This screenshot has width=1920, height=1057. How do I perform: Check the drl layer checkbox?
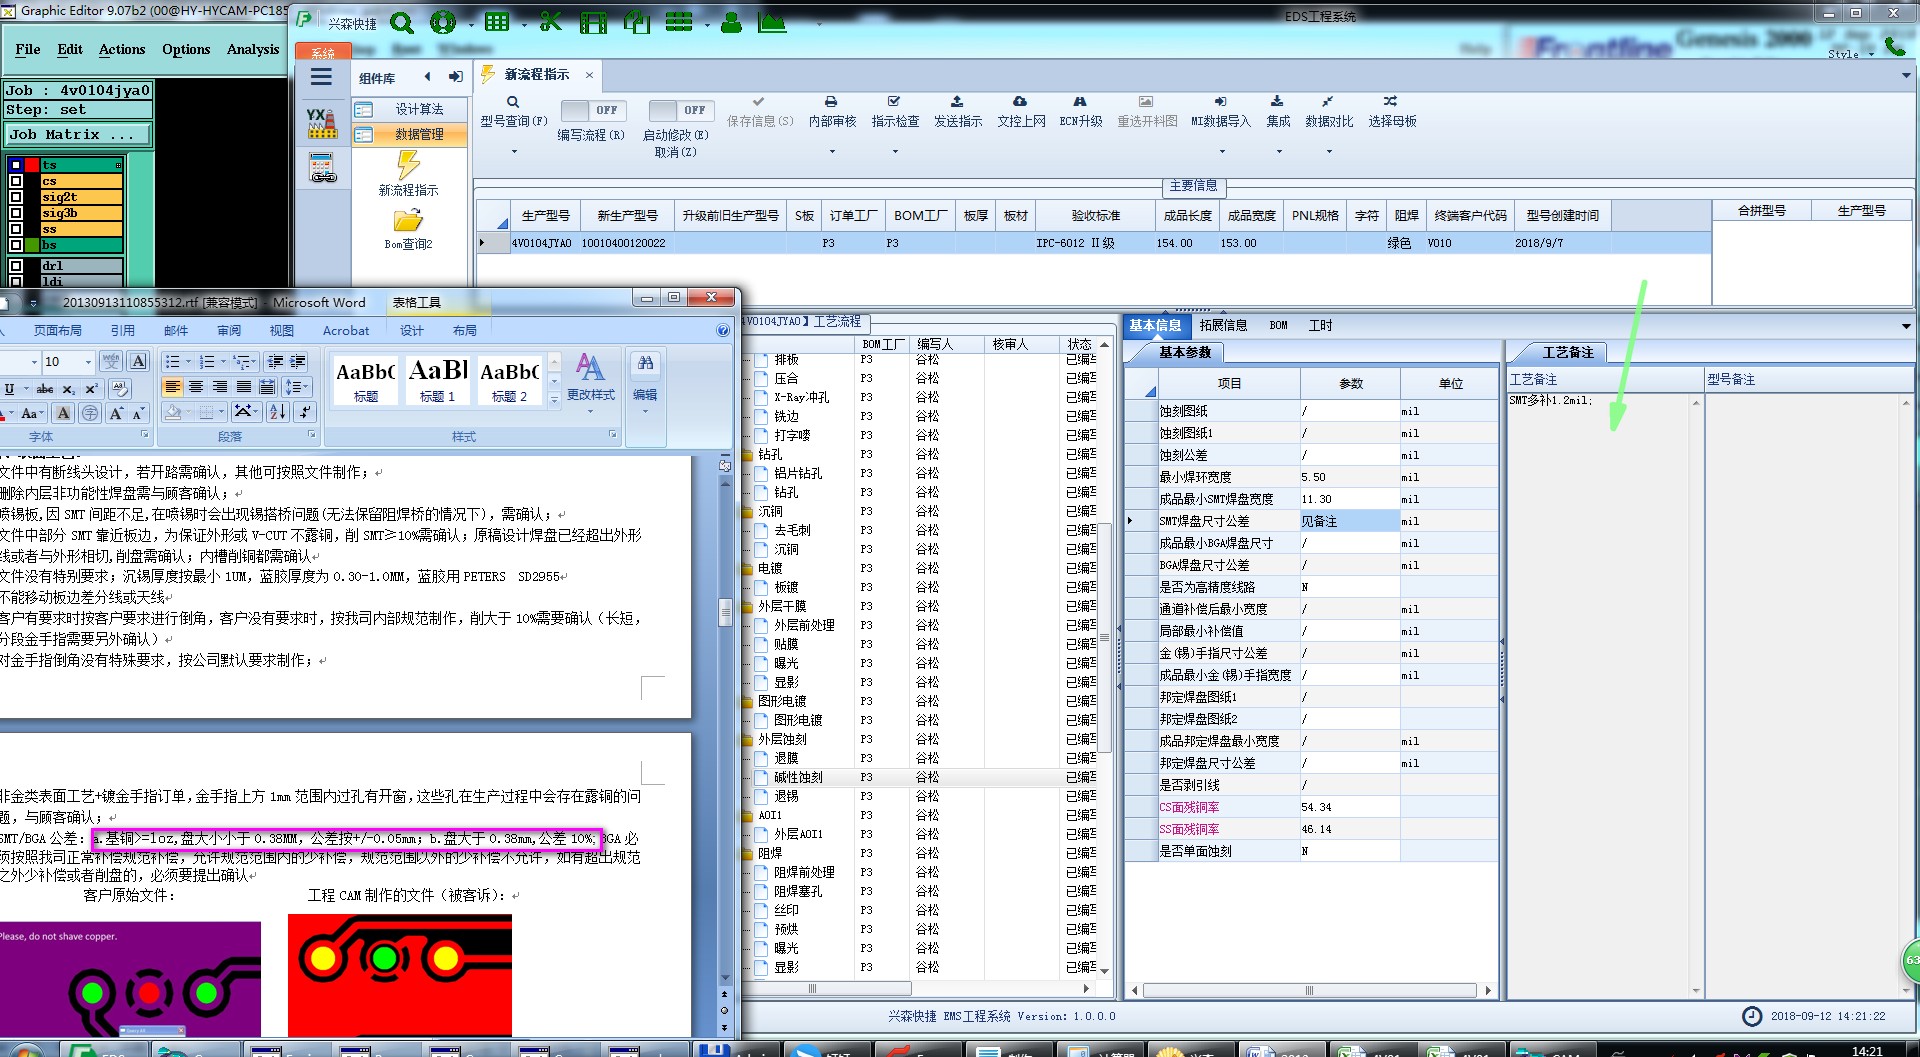[16, 266]
